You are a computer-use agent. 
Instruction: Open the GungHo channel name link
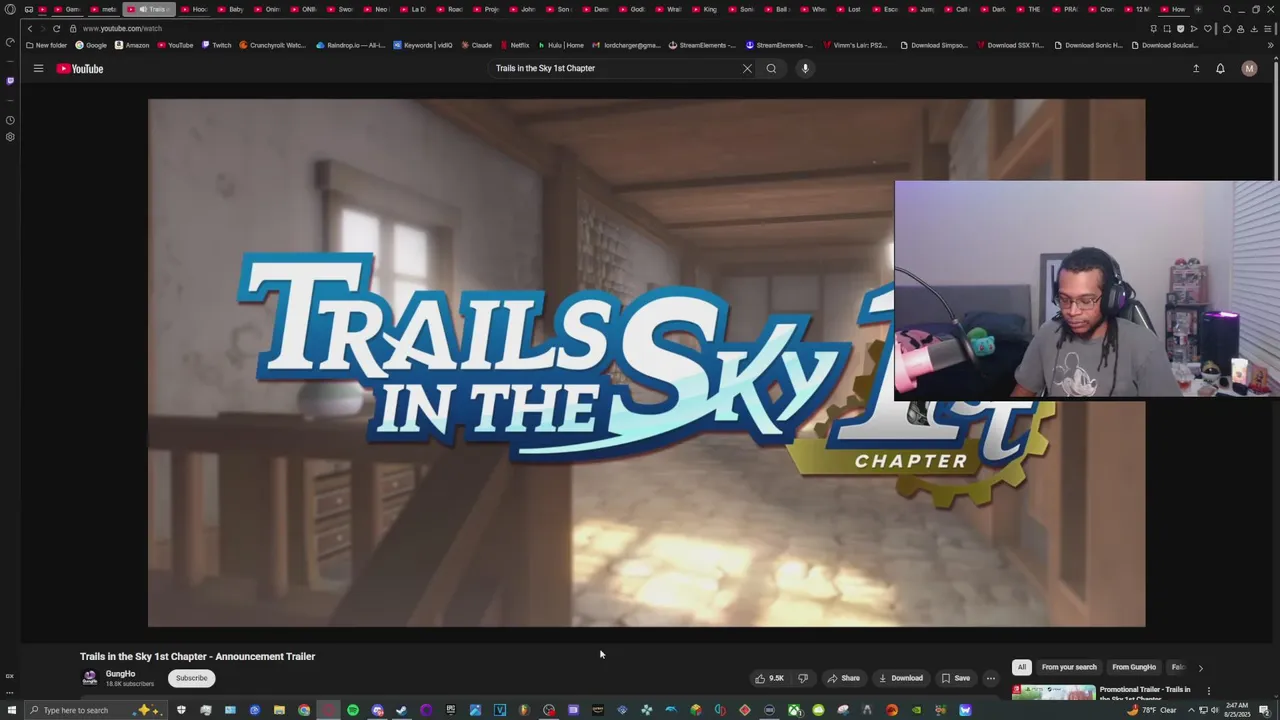click(x=120, y=674)
